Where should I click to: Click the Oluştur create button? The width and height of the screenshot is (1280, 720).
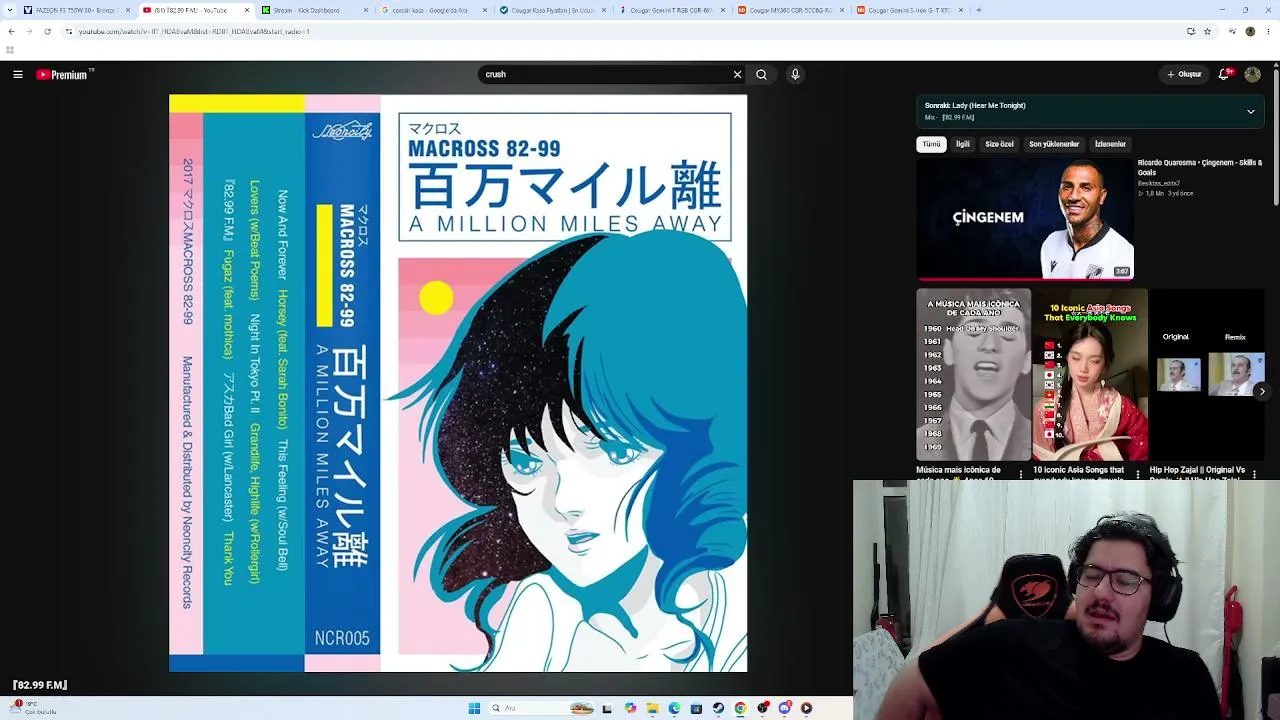click(x=1184, y=74)
